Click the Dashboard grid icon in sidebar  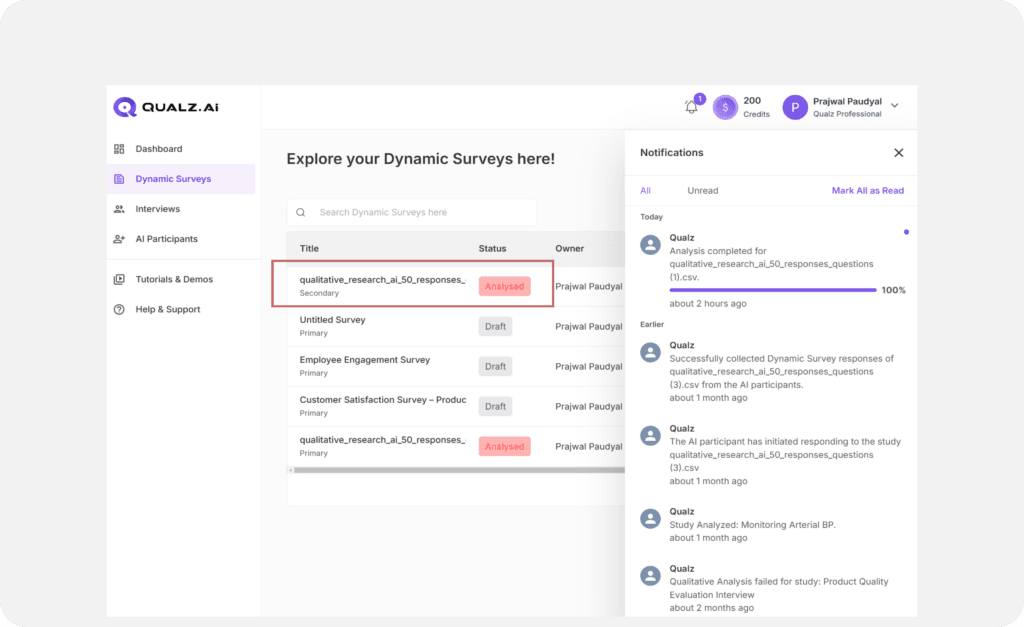pos(119,149)
